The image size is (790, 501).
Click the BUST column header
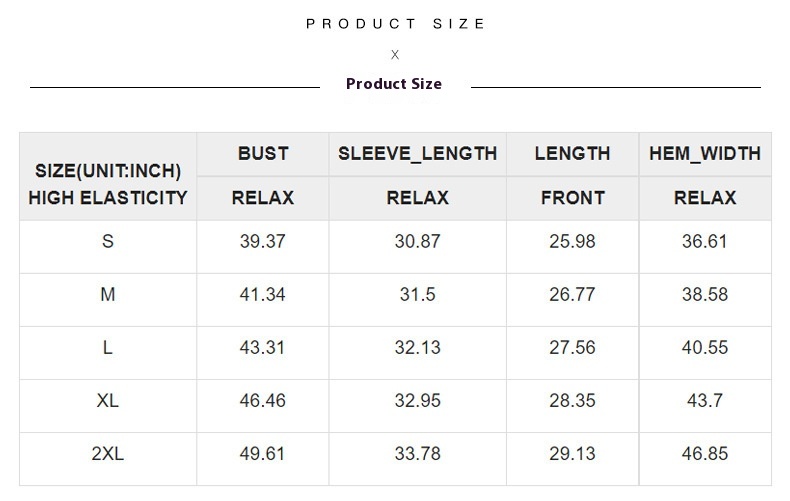tap(263, 154)
